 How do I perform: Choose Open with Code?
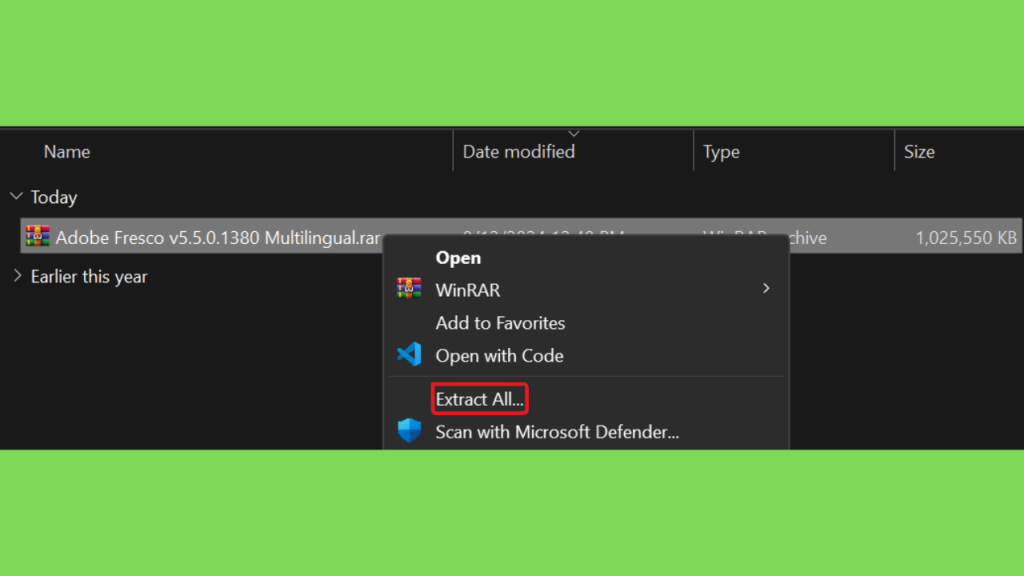tap(500, 356)
